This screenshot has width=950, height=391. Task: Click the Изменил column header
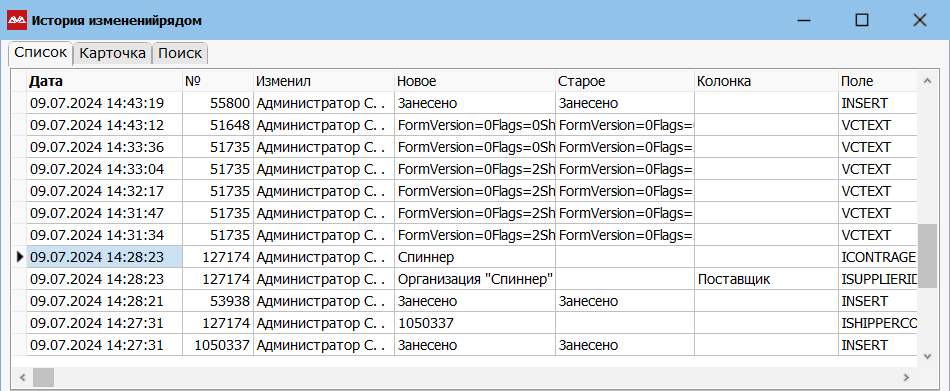coord(324,81)
